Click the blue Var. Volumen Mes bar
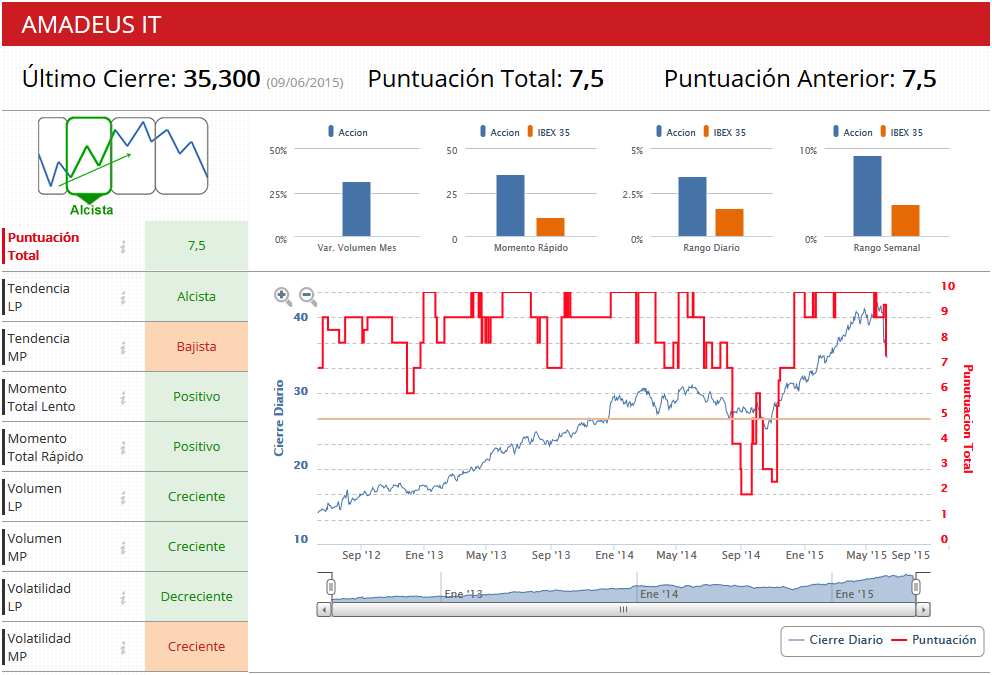 [x=356, y=209]
